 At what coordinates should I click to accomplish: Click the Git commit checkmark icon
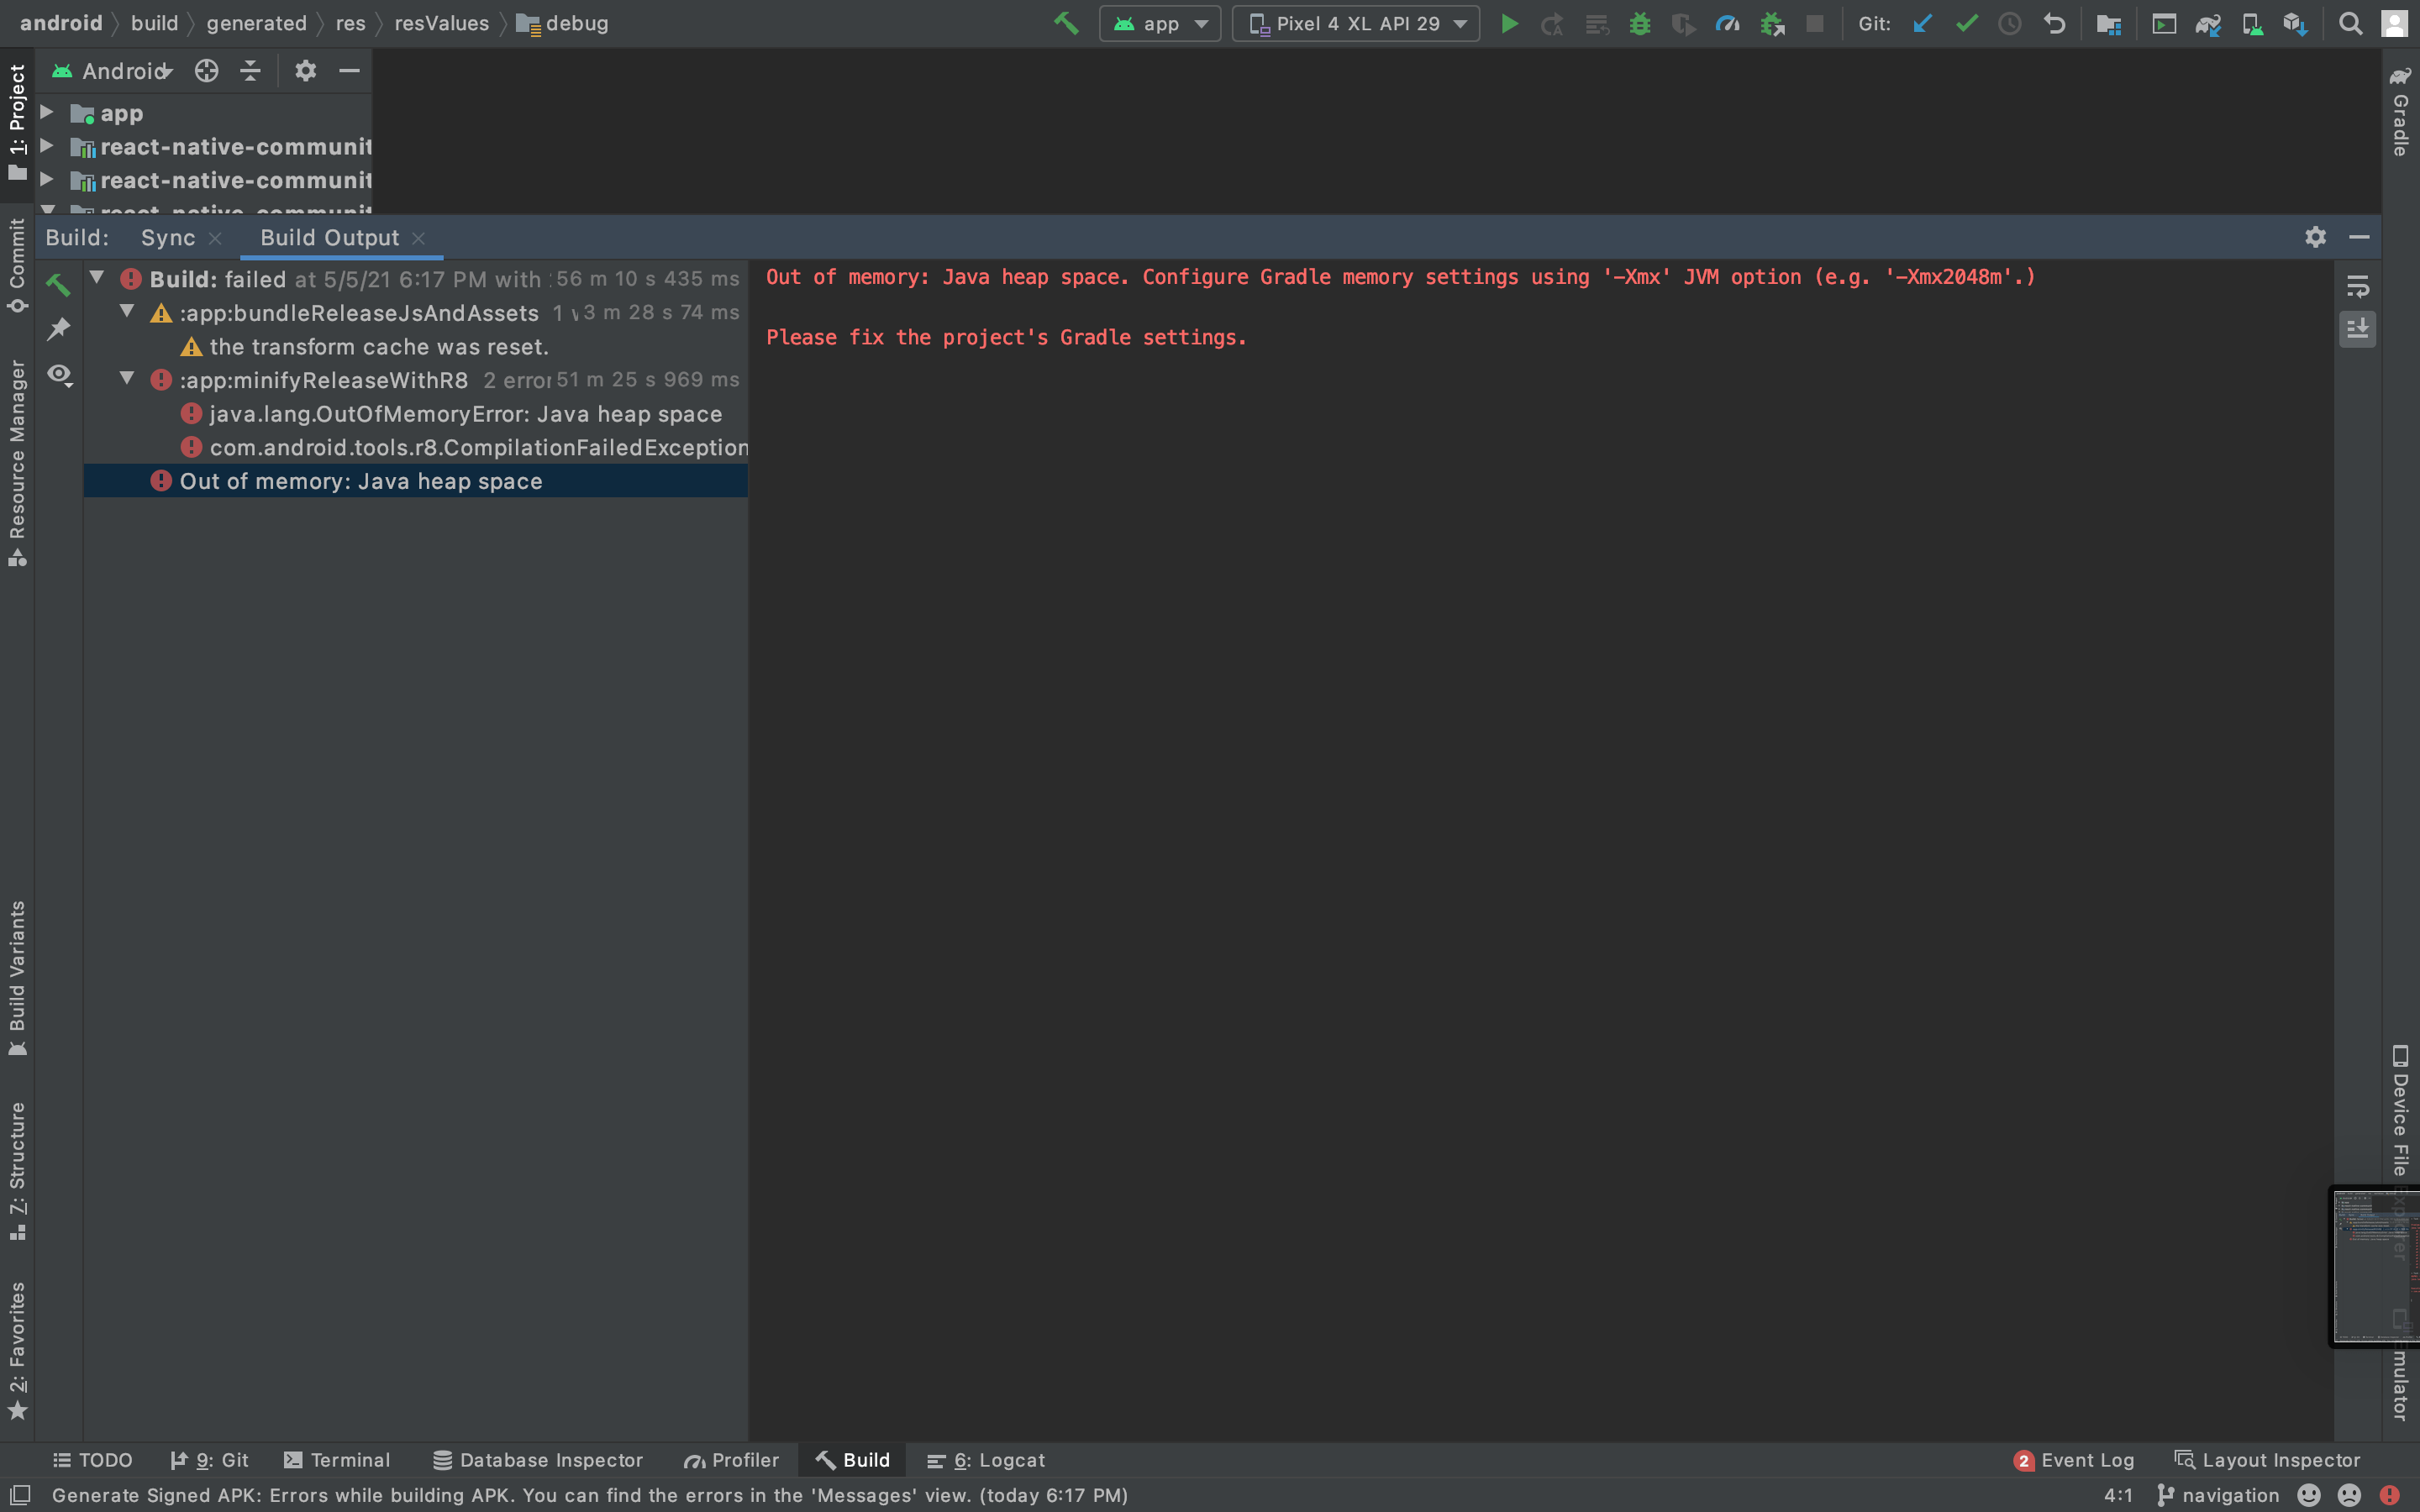[1966, 24]
